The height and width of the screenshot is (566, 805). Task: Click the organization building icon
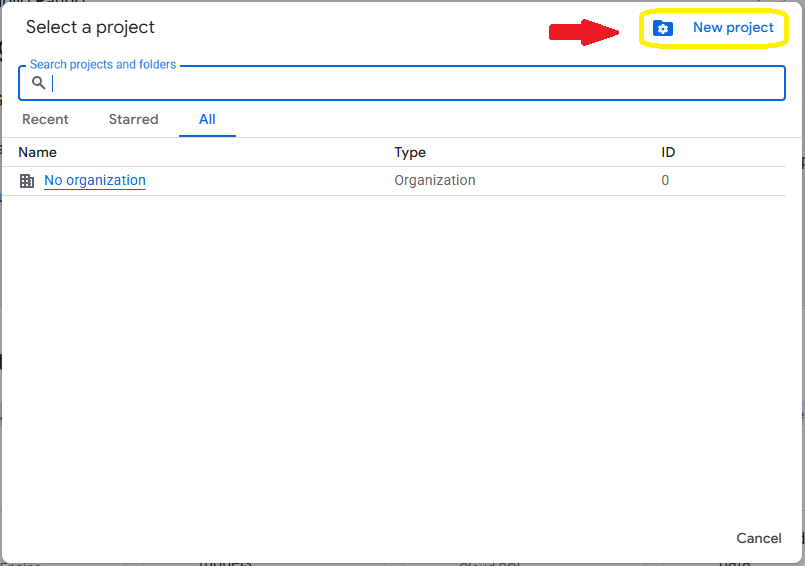27,181
